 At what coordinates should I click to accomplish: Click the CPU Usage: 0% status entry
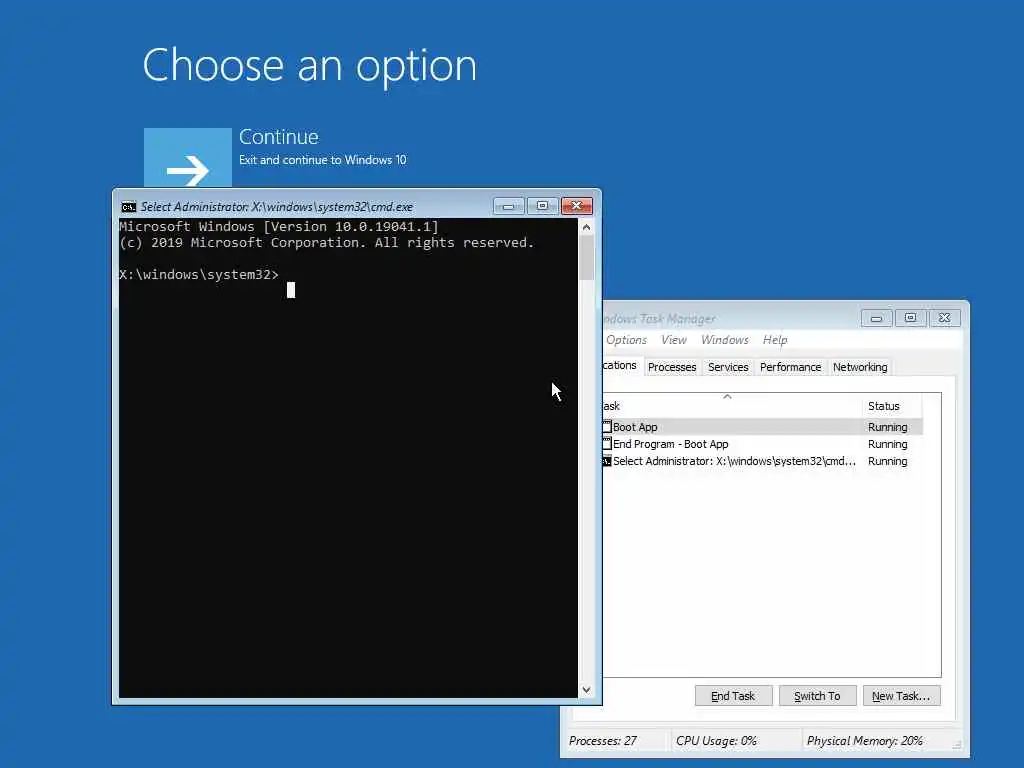pos(716,741)
